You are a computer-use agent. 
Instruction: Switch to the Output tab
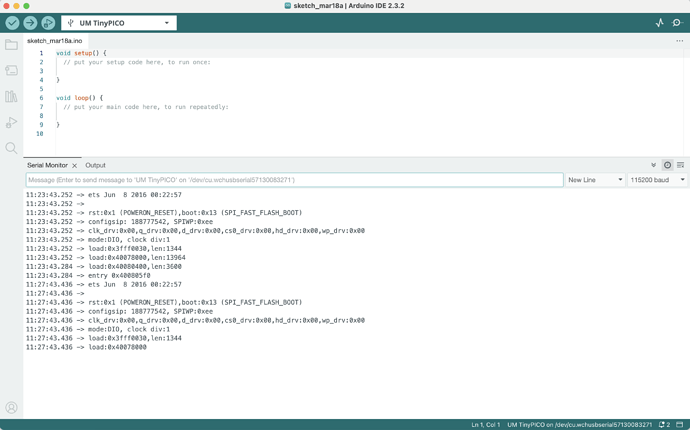coord(95,165)
